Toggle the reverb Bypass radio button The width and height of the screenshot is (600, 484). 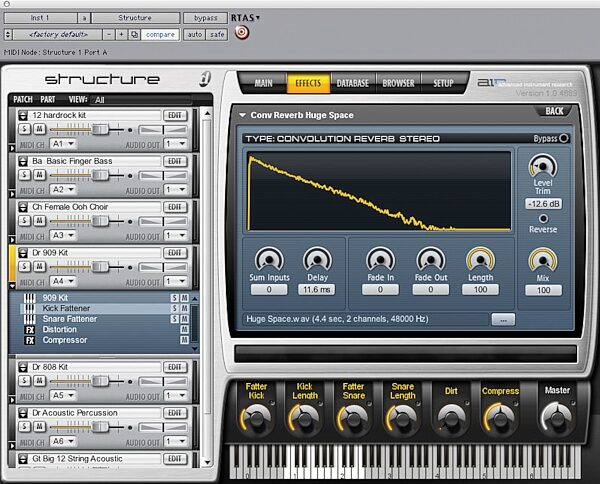(x=564, y=138)
